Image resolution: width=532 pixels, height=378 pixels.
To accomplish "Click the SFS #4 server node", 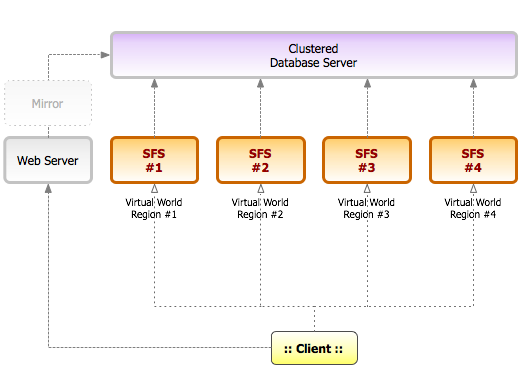I will 473,160.
